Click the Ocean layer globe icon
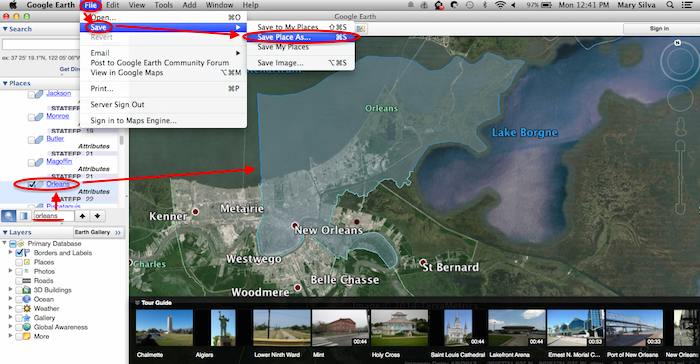This screenshot has width=700, height=364. pos(27,299)
